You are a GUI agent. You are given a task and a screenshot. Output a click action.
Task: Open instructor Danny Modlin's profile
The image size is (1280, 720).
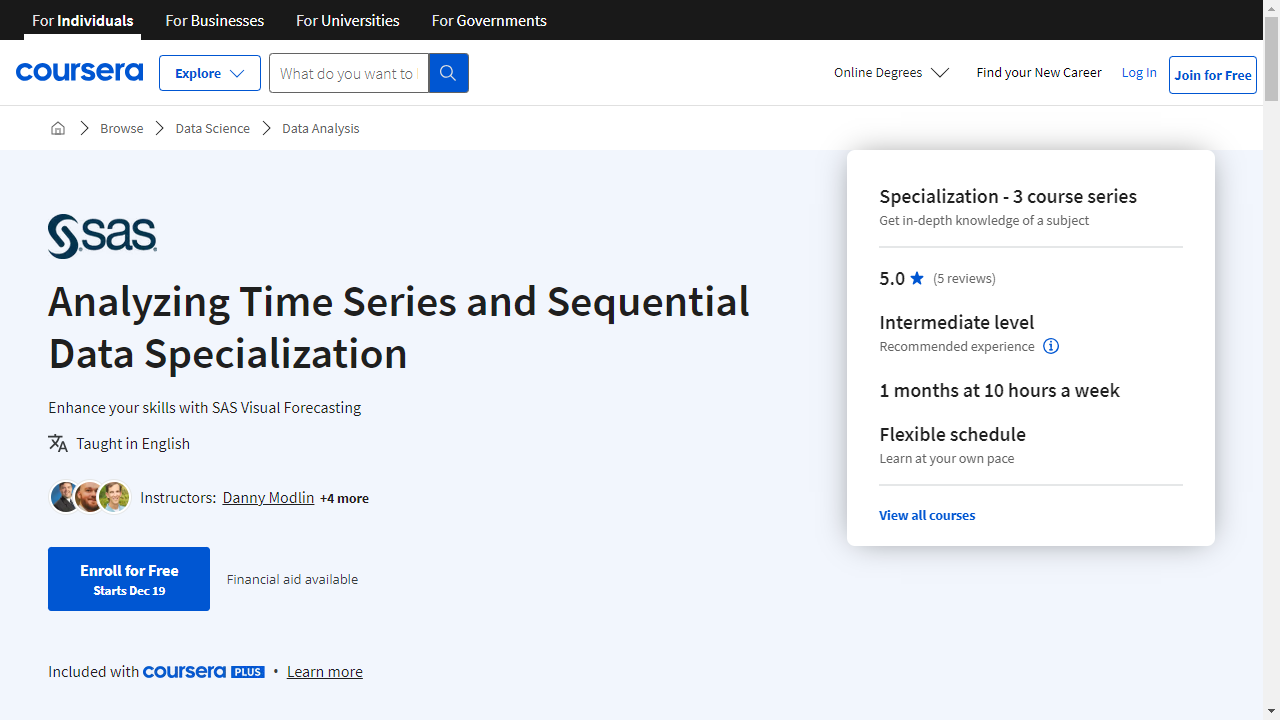(x=268, y=497)
